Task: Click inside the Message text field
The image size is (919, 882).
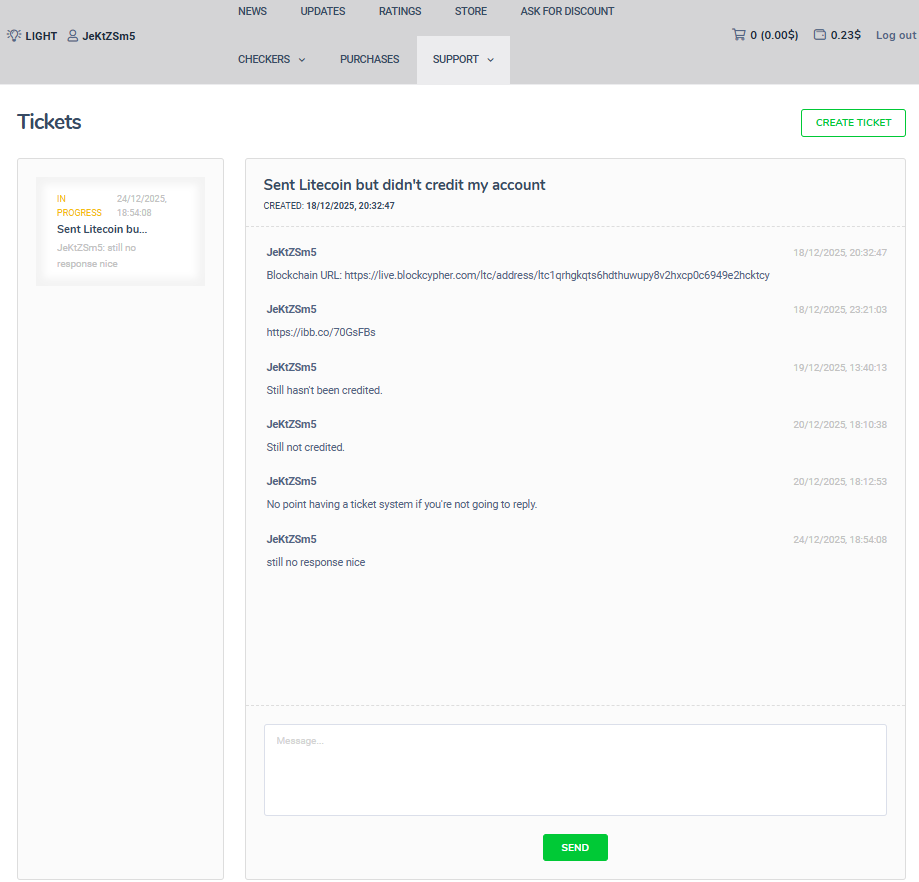Action: (x=575, y=769)
